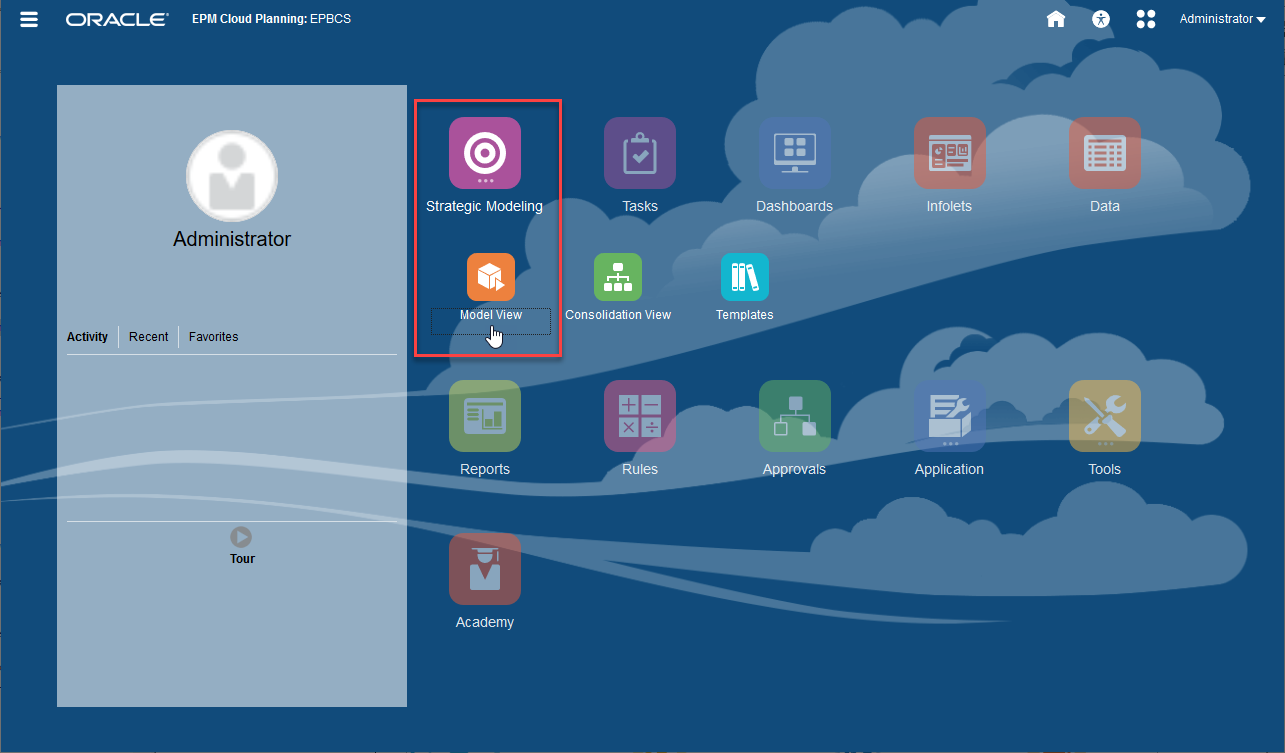Launch Consolidation View

click(618, 277)
